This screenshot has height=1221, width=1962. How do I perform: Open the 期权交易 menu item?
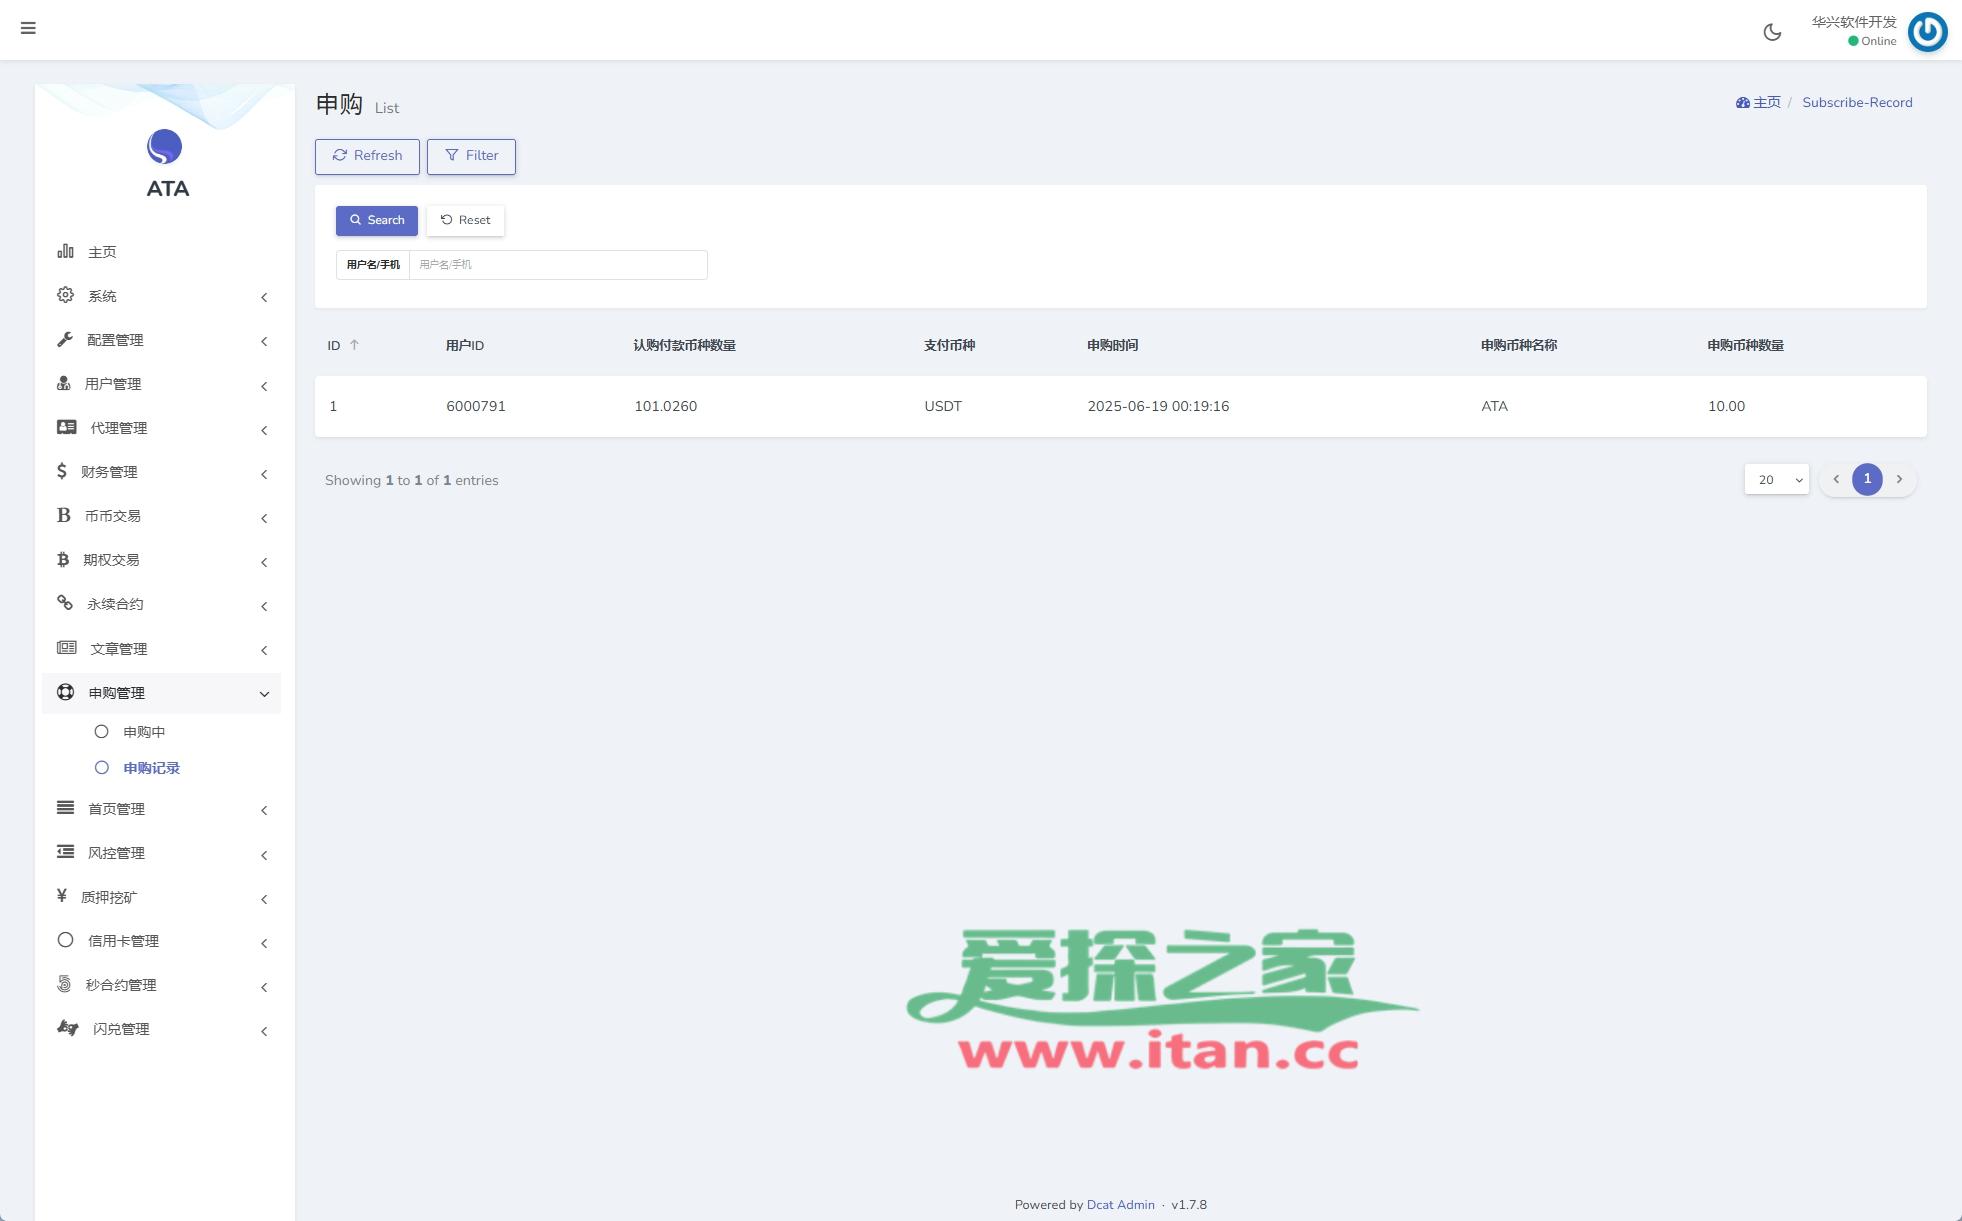[x=161, y=560]
